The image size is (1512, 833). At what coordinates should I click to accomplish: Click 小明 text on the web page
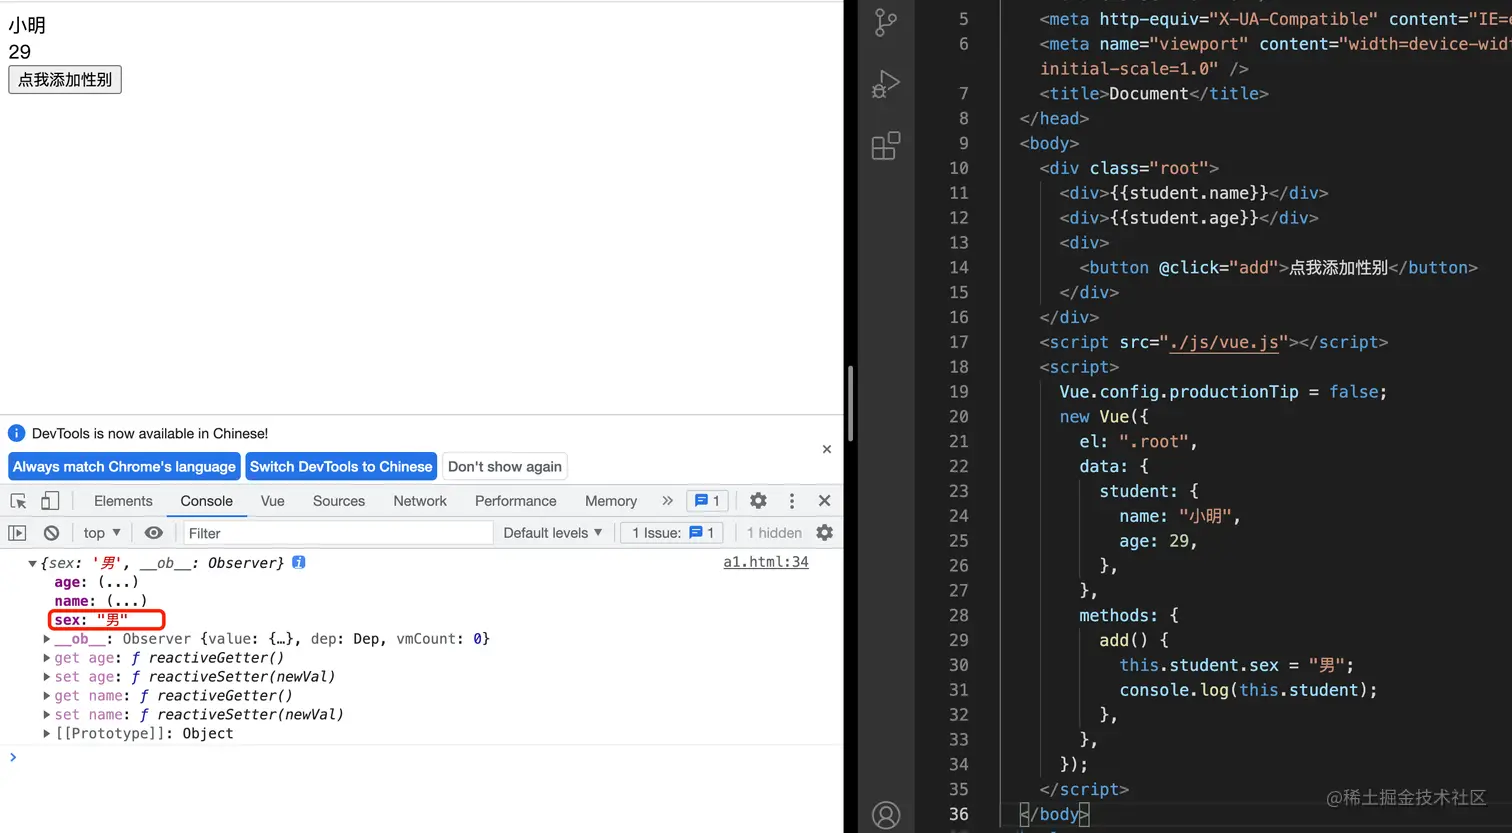tap(27, 25)
